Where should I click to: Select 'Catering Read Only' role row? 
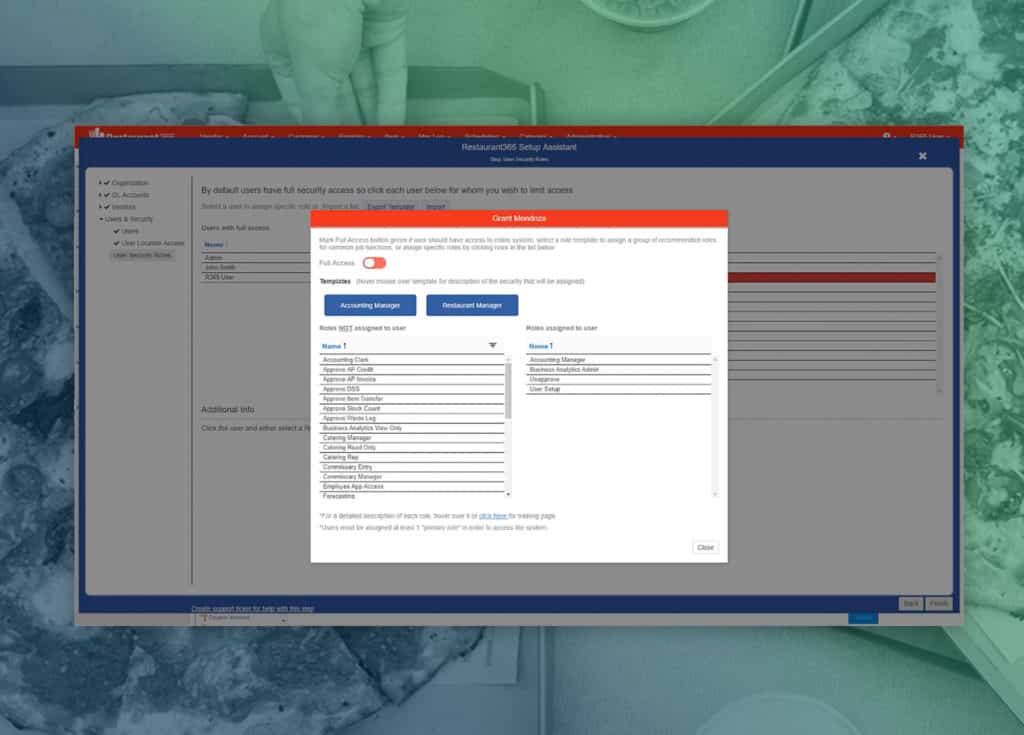(411, 448)
